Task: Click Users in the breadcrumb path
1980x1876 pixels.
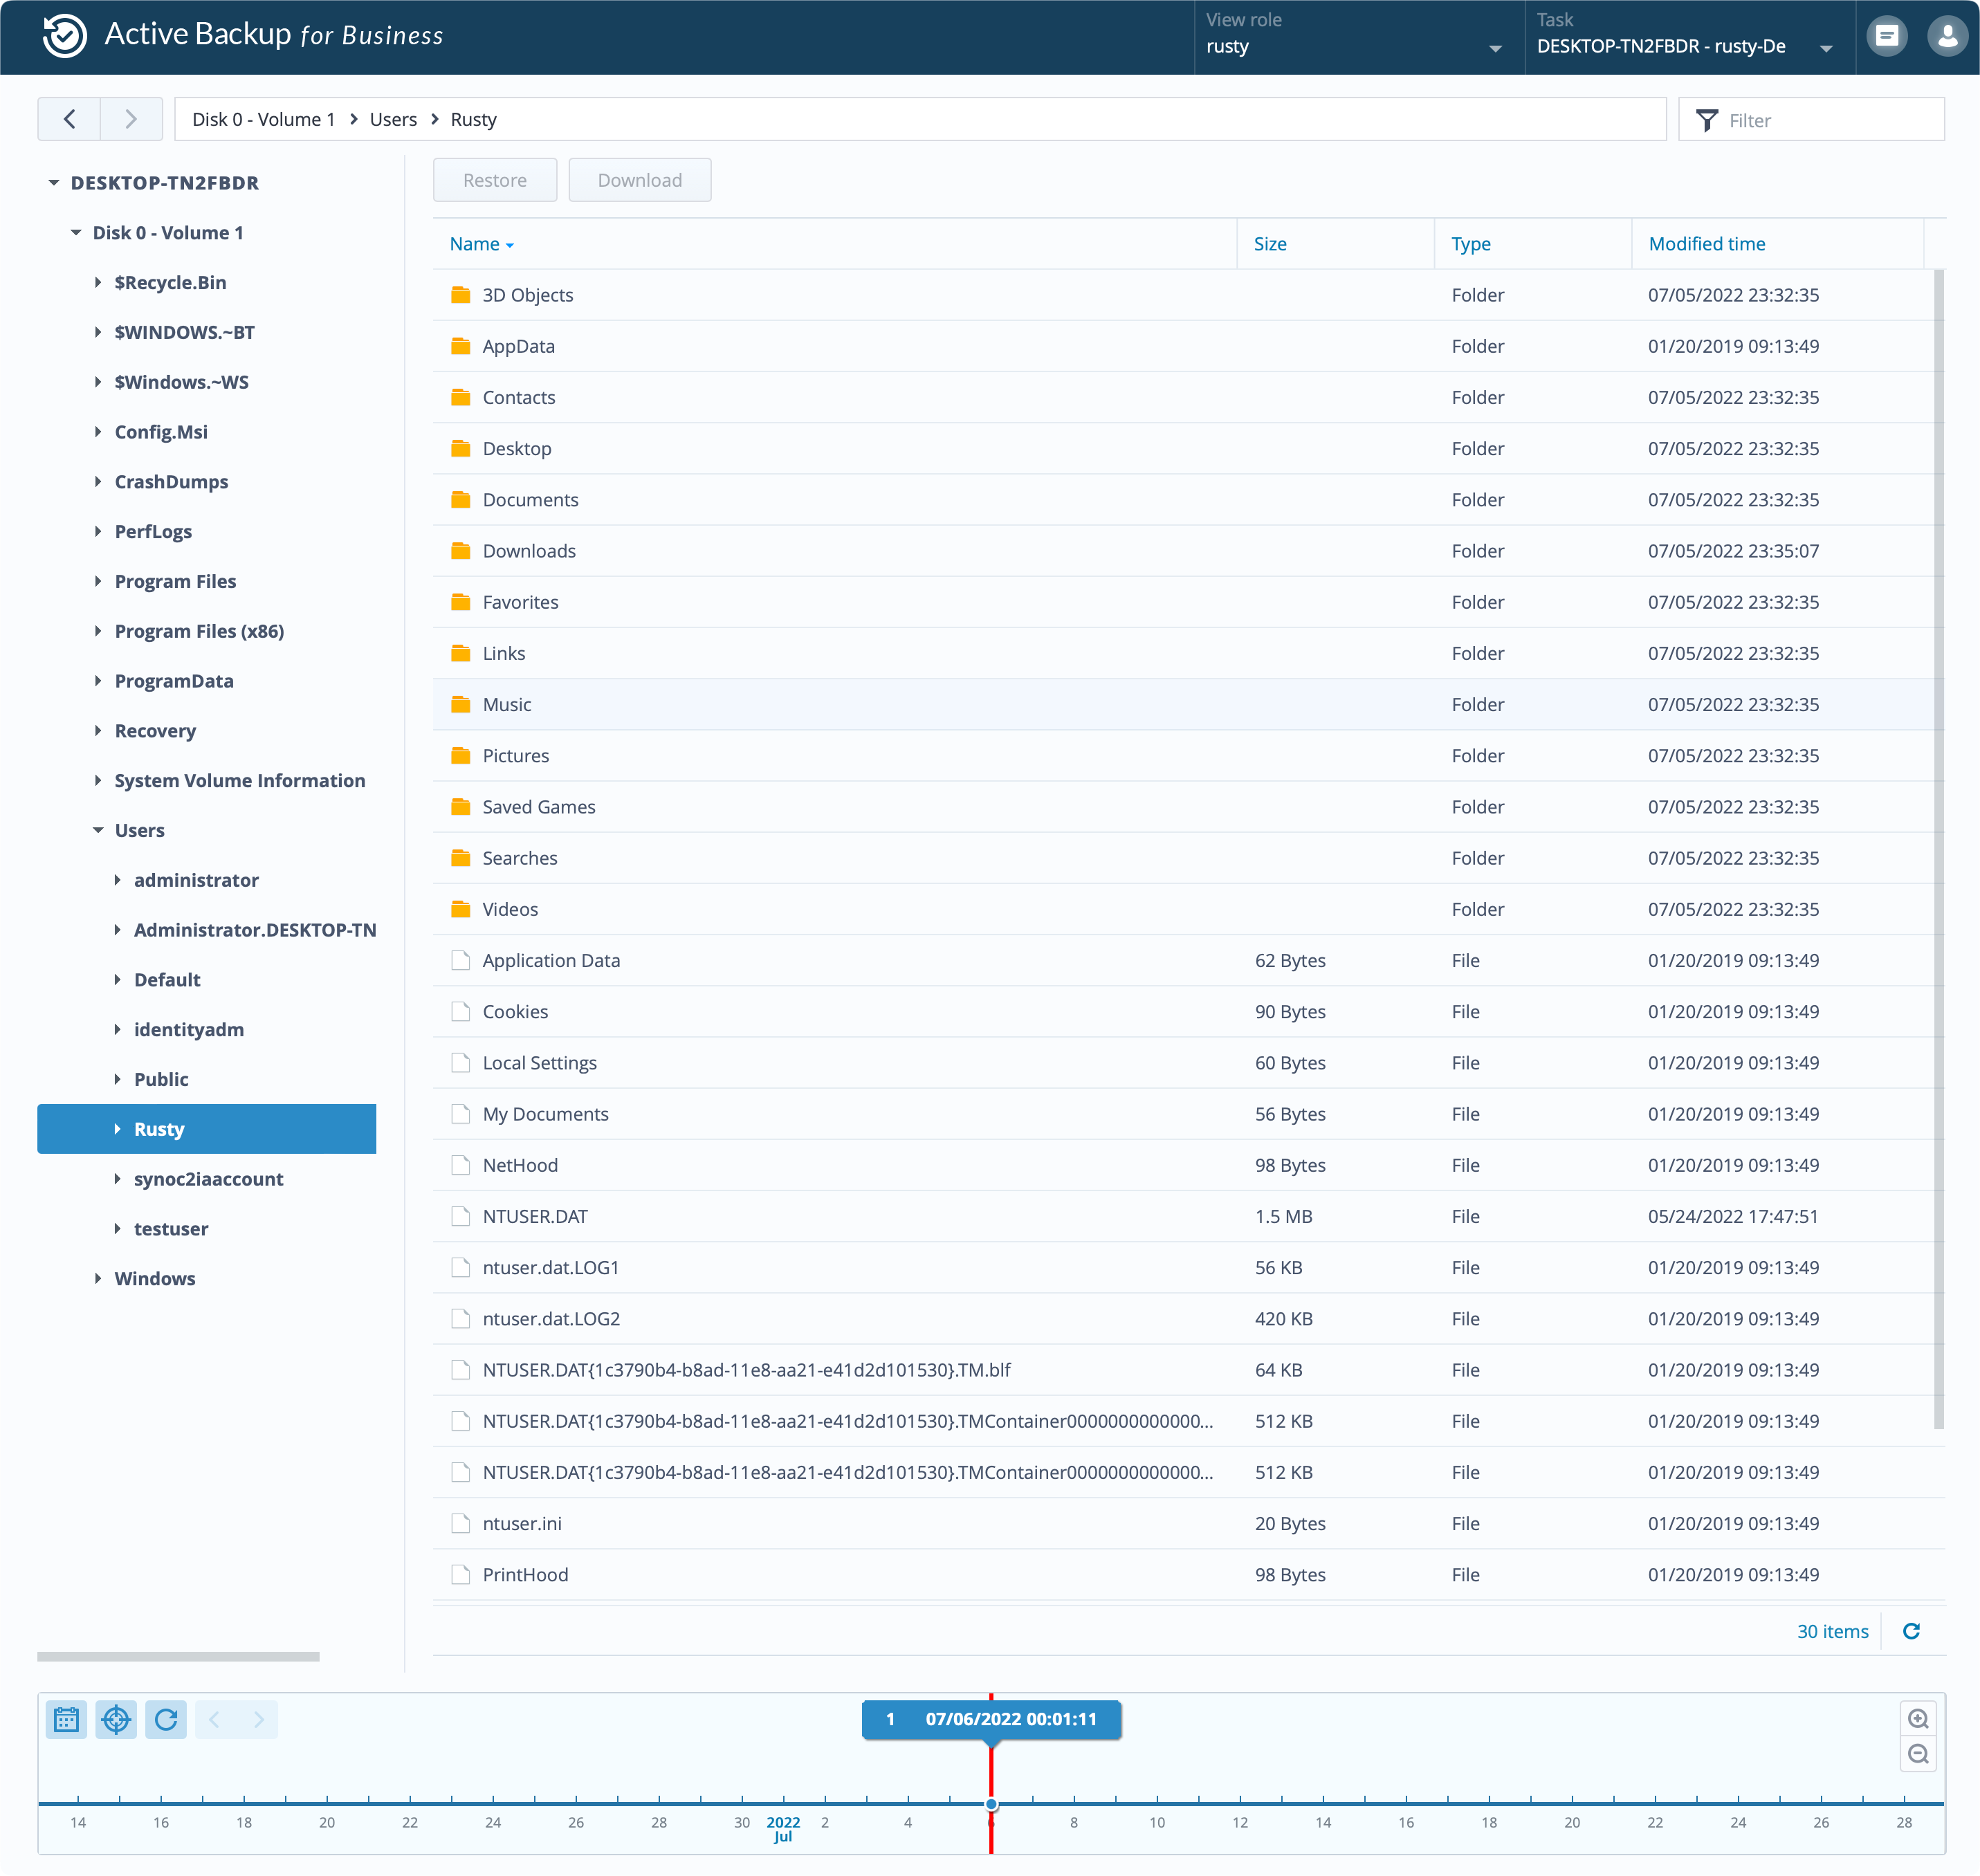Action: [393, 119]
